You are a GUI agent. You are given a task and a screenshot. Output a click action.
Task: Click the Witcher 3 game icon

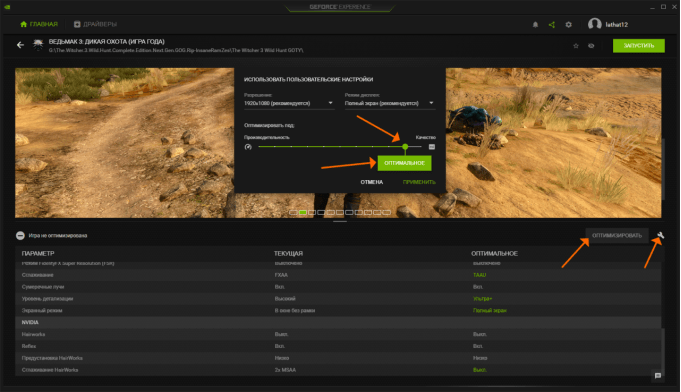pyautogui.click(x=38, y=45)
